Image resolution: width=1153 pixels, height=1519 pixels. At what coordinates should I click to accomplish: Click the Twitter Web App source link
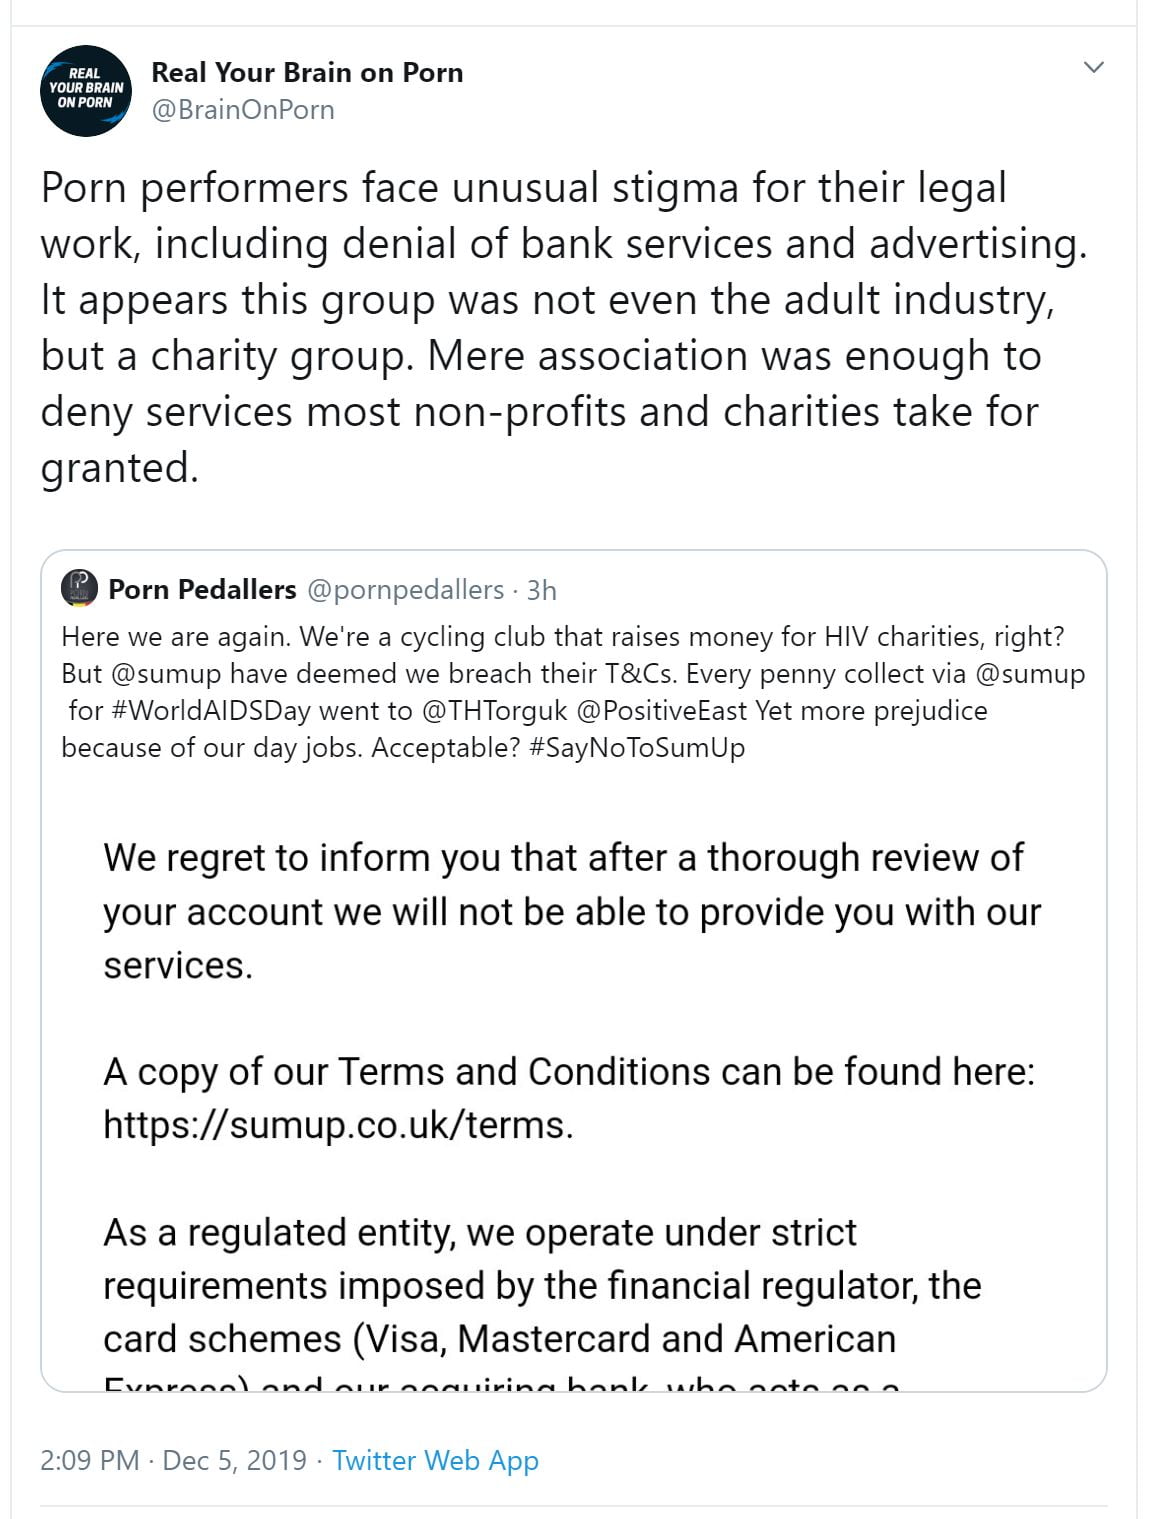tap(435, 1460)
